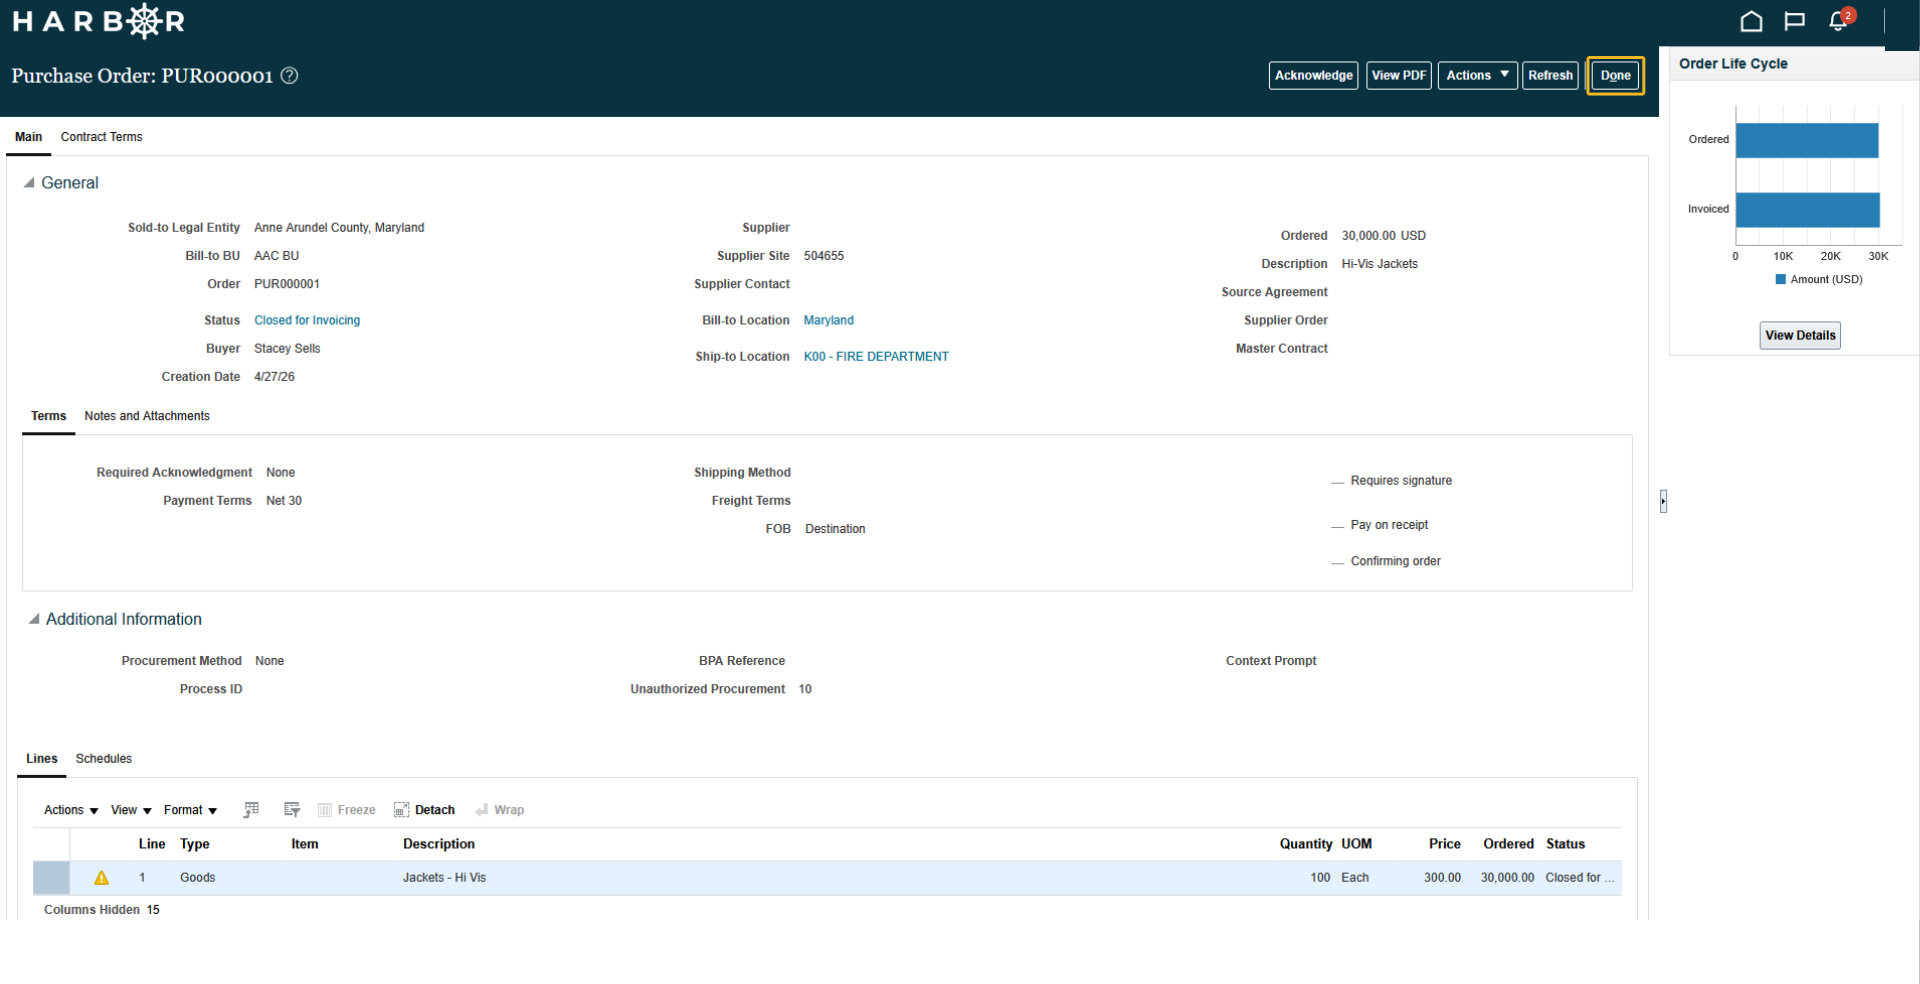
Task: Open the Home icon in header
Action: pos(1751,21)
